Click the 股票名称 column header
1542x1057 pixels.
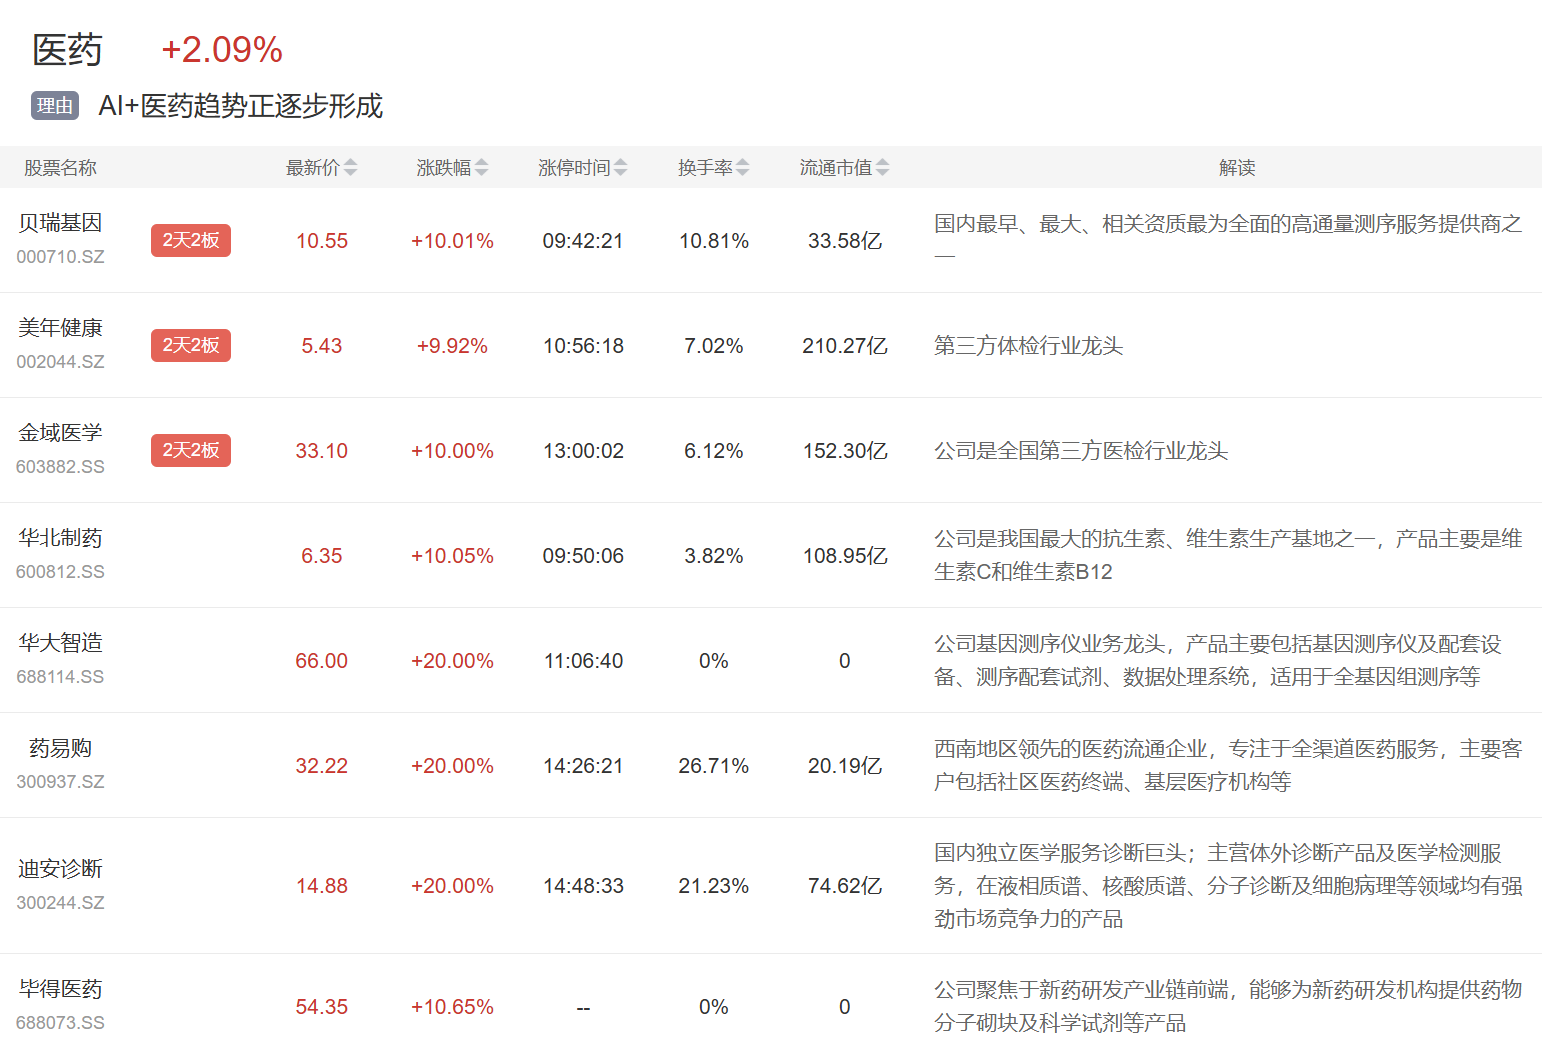(x=60, y=168)
